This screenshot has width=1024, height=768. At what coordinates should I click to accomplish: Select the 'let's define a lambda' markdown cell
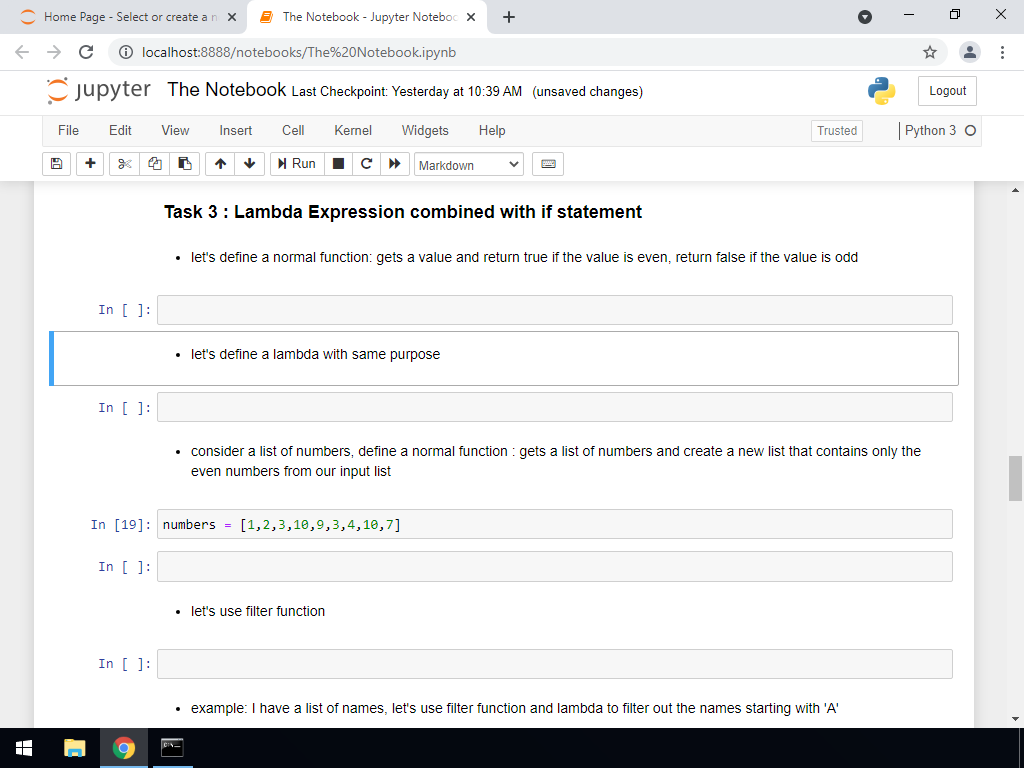[x=504, y=358]
